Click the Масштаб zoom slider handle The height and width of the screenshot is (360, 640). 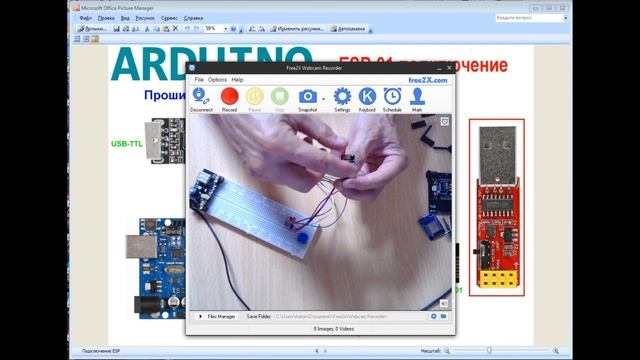(x=489, y=350)
